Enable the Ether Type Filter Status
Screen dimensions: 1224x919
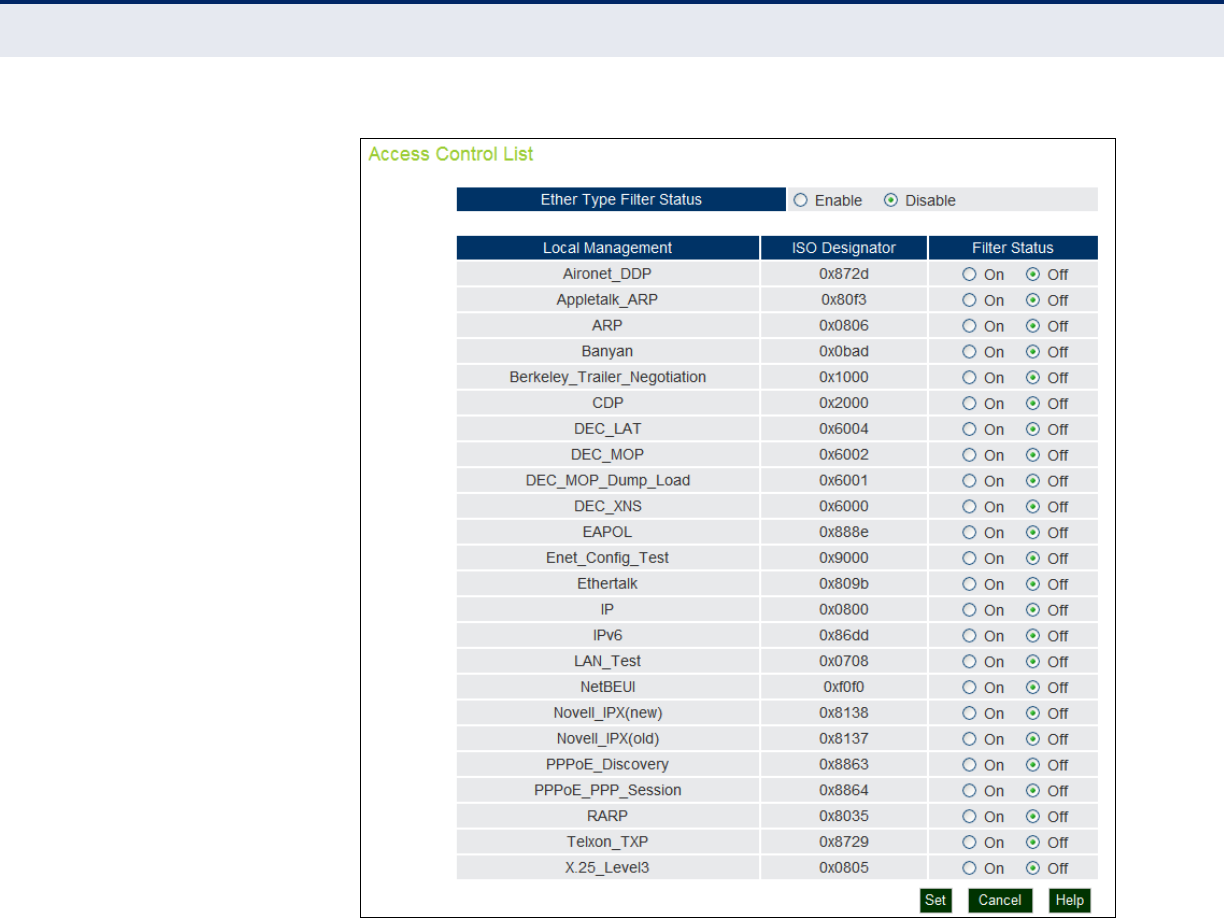801,200
